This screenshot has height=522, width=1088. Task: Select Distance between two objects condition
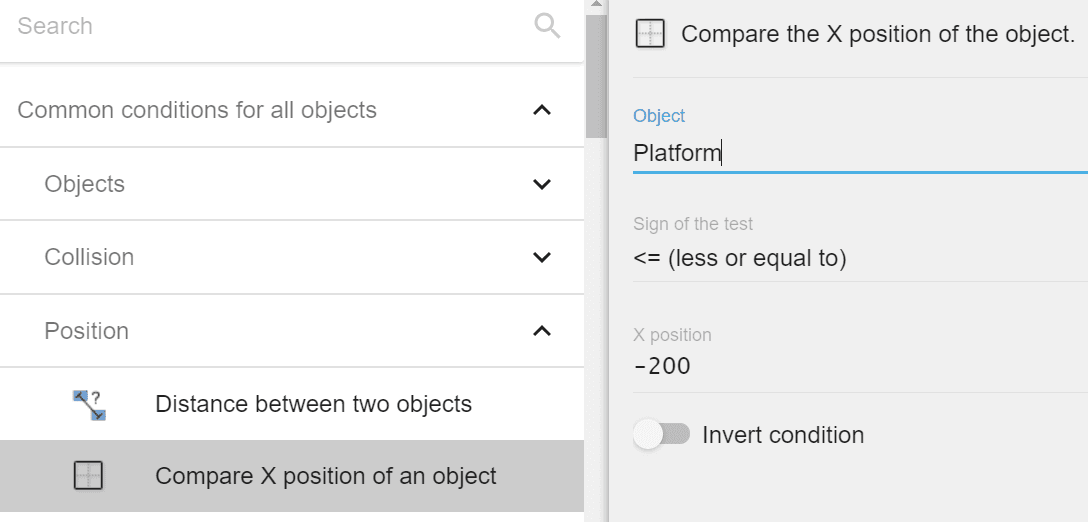(x=313, y=404)
